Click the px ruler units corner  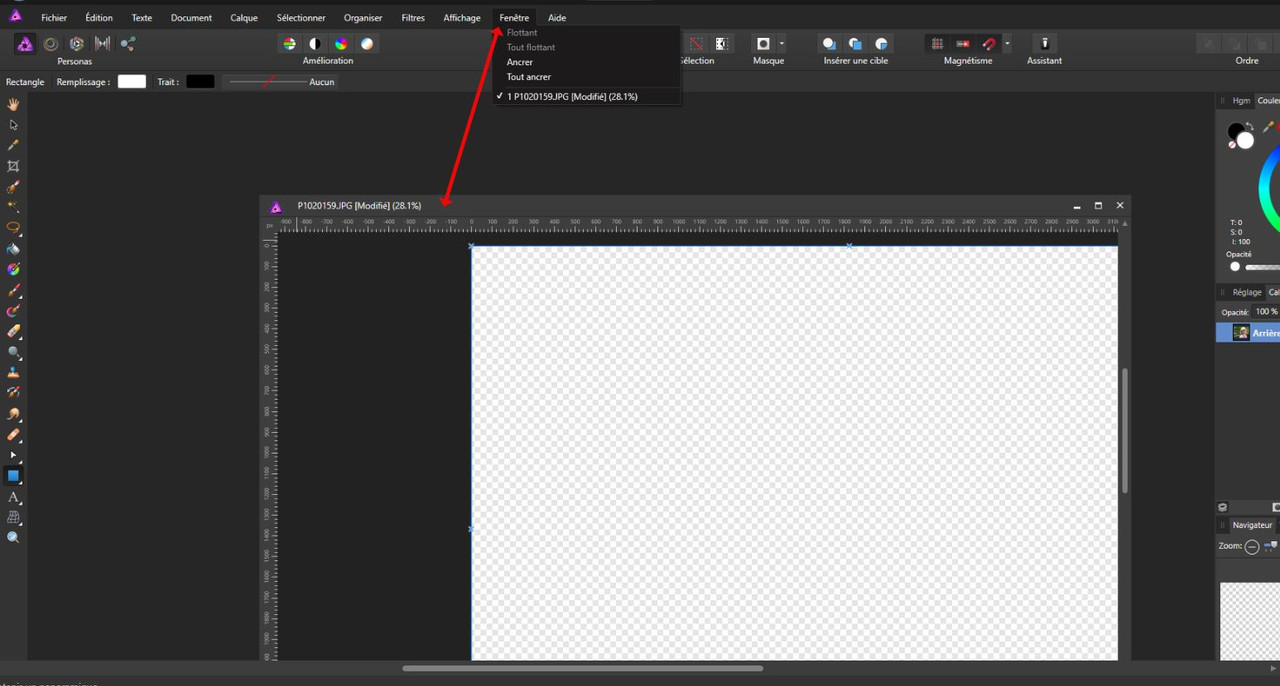pyautogui.click(x=269, y=226)
